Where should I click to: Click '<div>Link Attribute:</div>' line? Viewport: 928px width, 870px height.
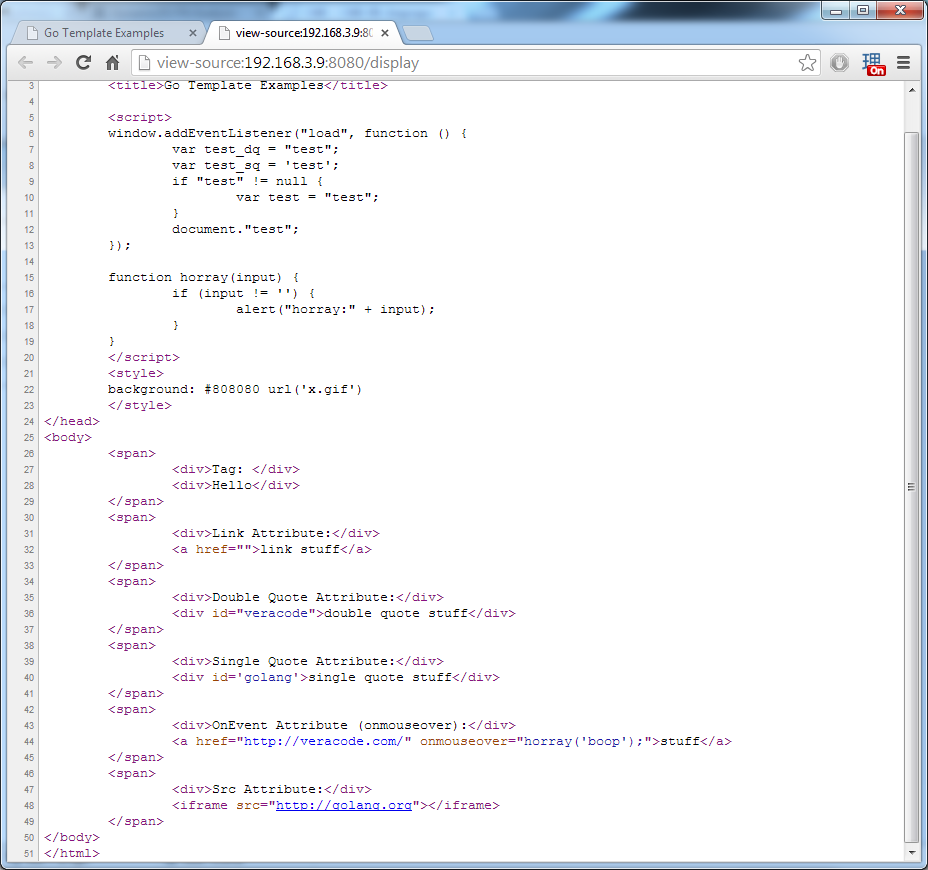pyautogui.click(x=276, y=533)
